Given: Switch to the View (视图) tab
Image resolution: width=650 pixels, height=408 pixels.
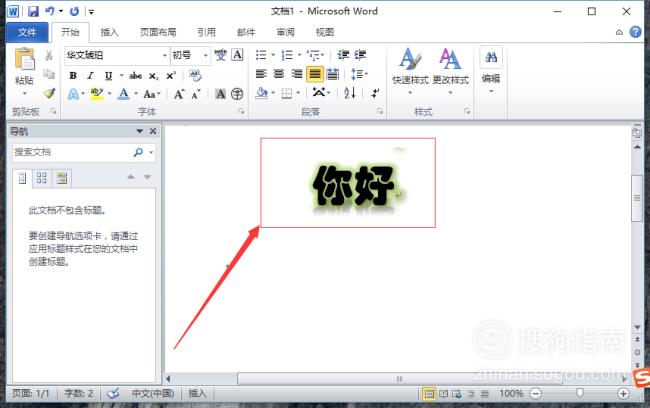Looking at the screenshot, I should tap(325, 32).
